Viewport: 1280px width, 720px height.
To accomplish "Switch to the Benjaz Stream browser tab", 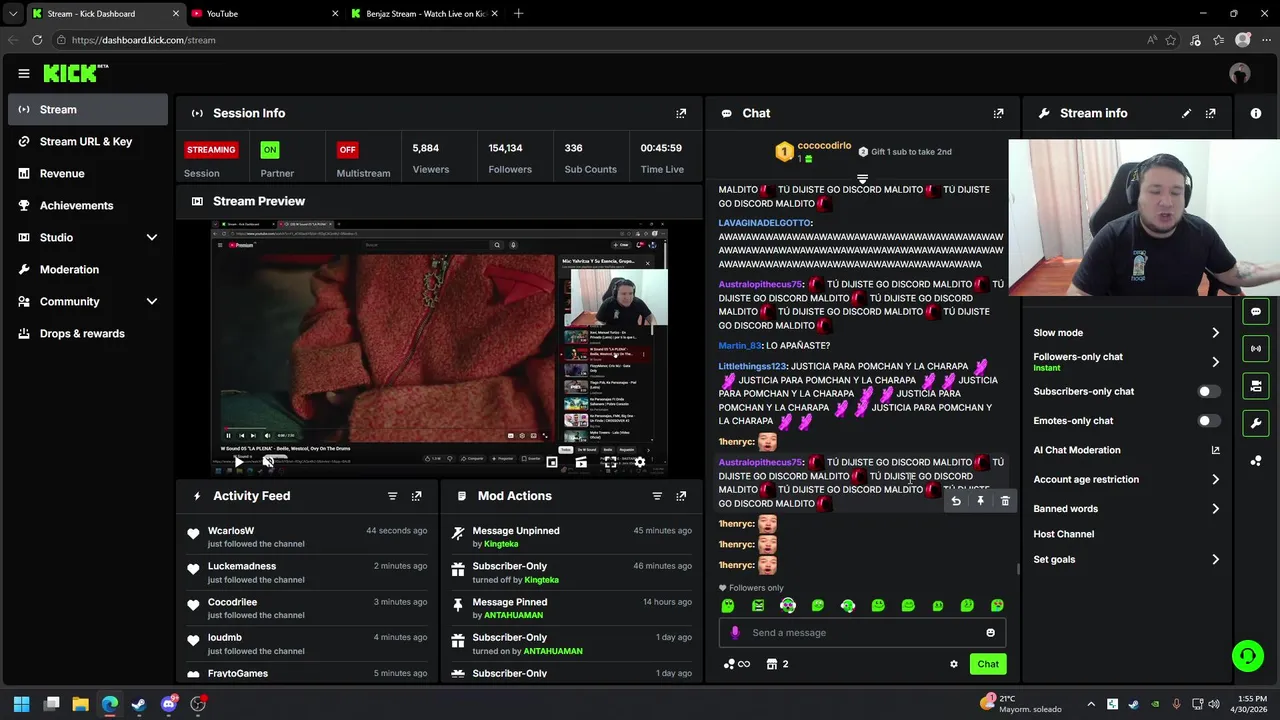I will pos(425,14).
